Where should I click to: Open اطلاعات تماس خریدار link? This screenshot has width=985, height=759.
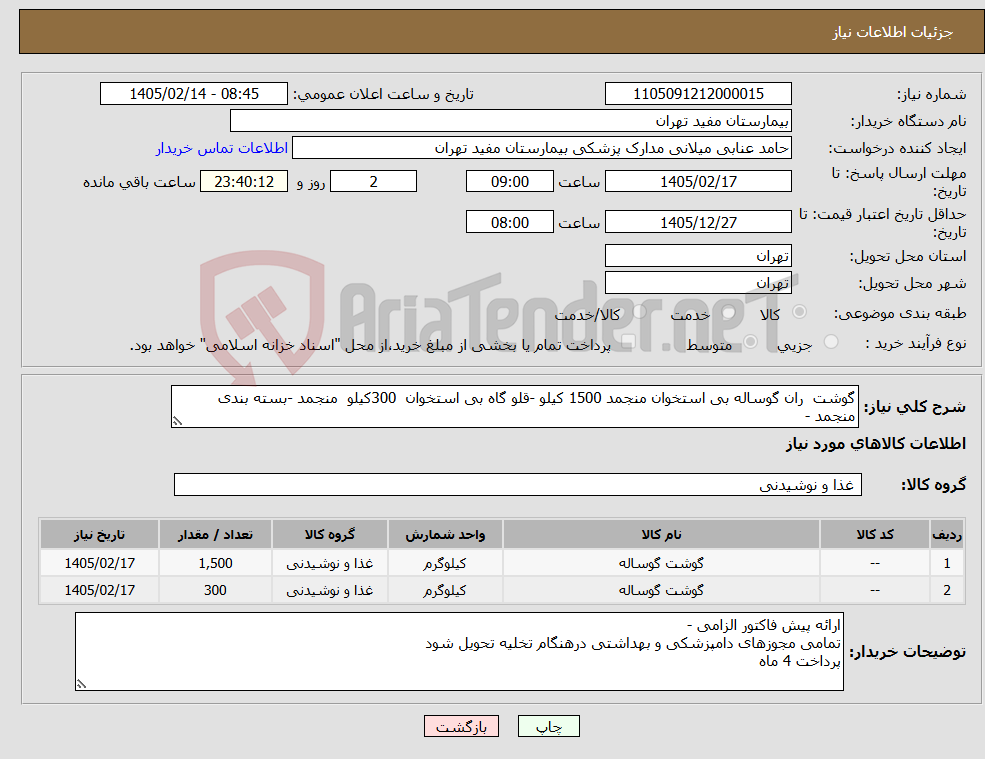(x=222, y=148)
